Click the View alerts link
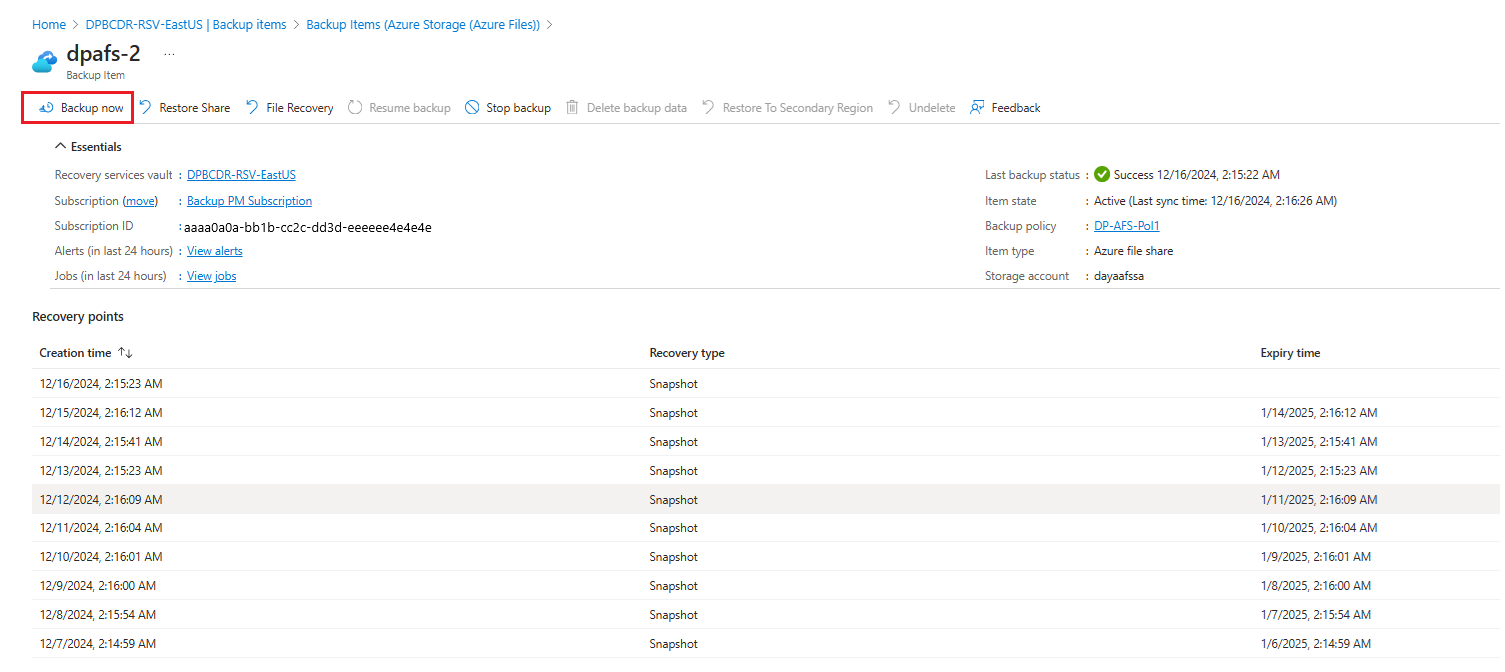Image resolution: width=1505 pixels, height=672 pixels. 215,251
